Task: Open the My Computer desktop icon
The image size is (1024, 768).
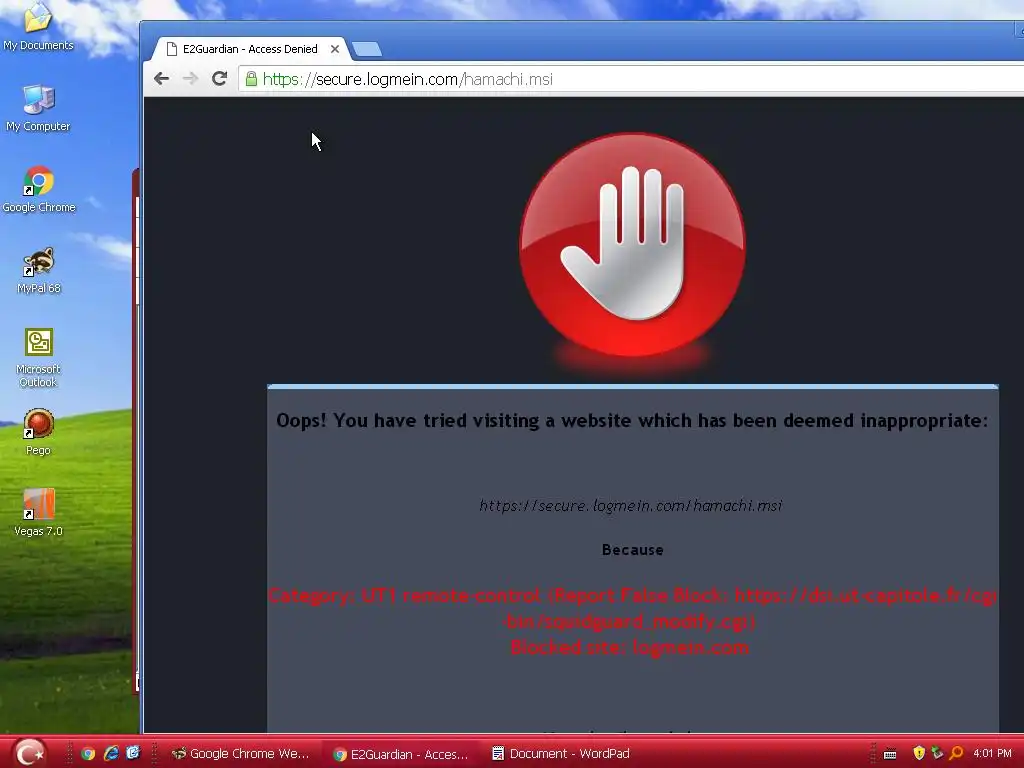Action: click(x=38, y=108)
